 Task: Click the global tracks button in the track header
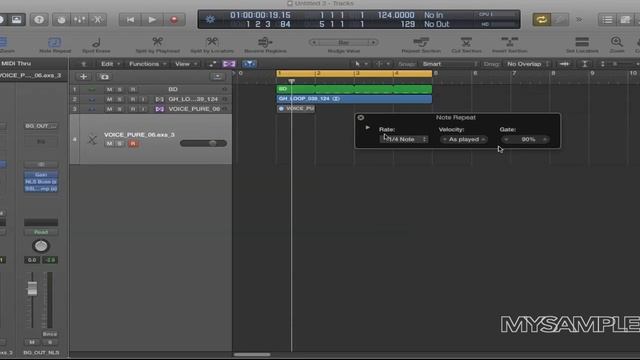coord(217,76)
